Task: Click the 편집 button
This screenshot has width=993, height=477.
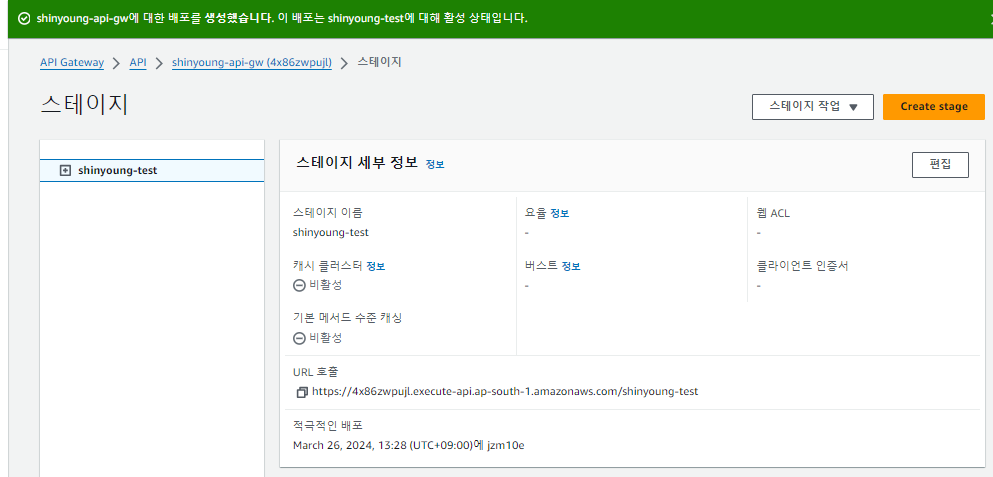Action: coord(940,165)
